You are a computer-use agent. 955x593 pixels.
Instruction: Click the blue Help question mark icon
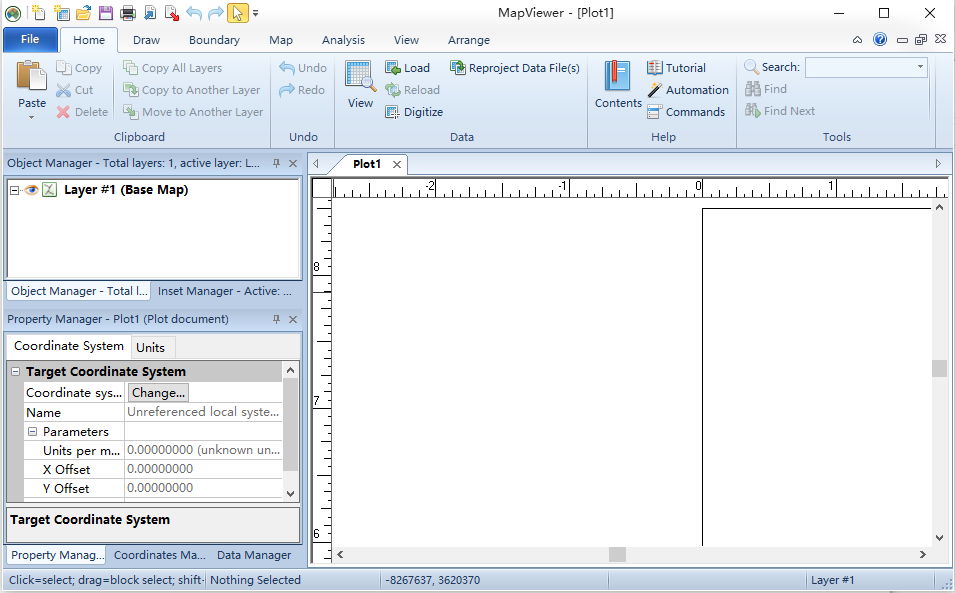[x=879, y=40]
